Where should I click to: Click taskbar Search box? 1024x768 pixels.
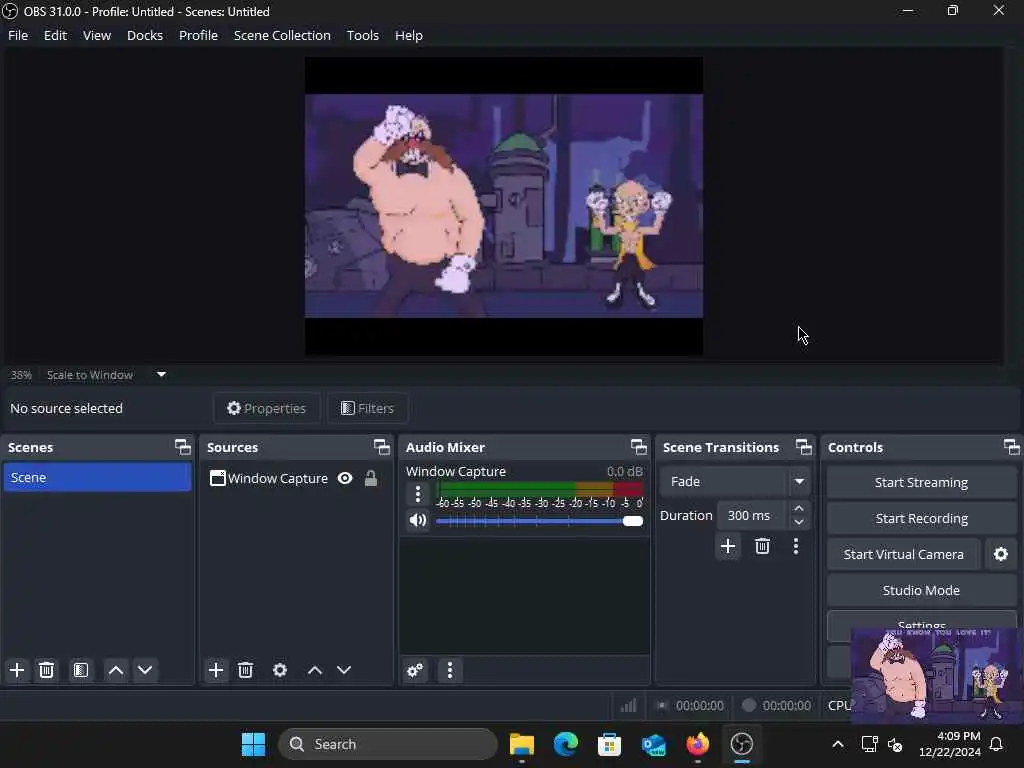tap(388, 744)
